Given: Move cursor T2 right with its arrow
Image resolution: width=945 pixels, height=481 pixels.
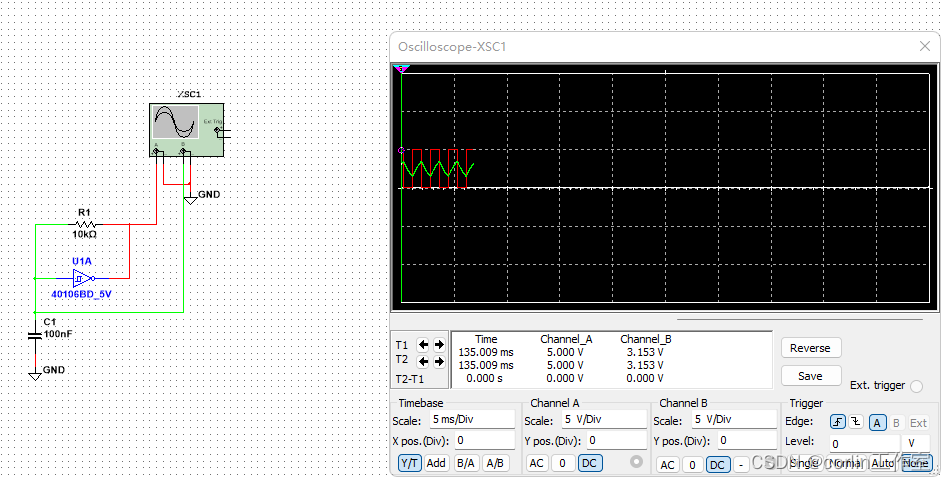Looking at the screenshot, I should (439, 361).
